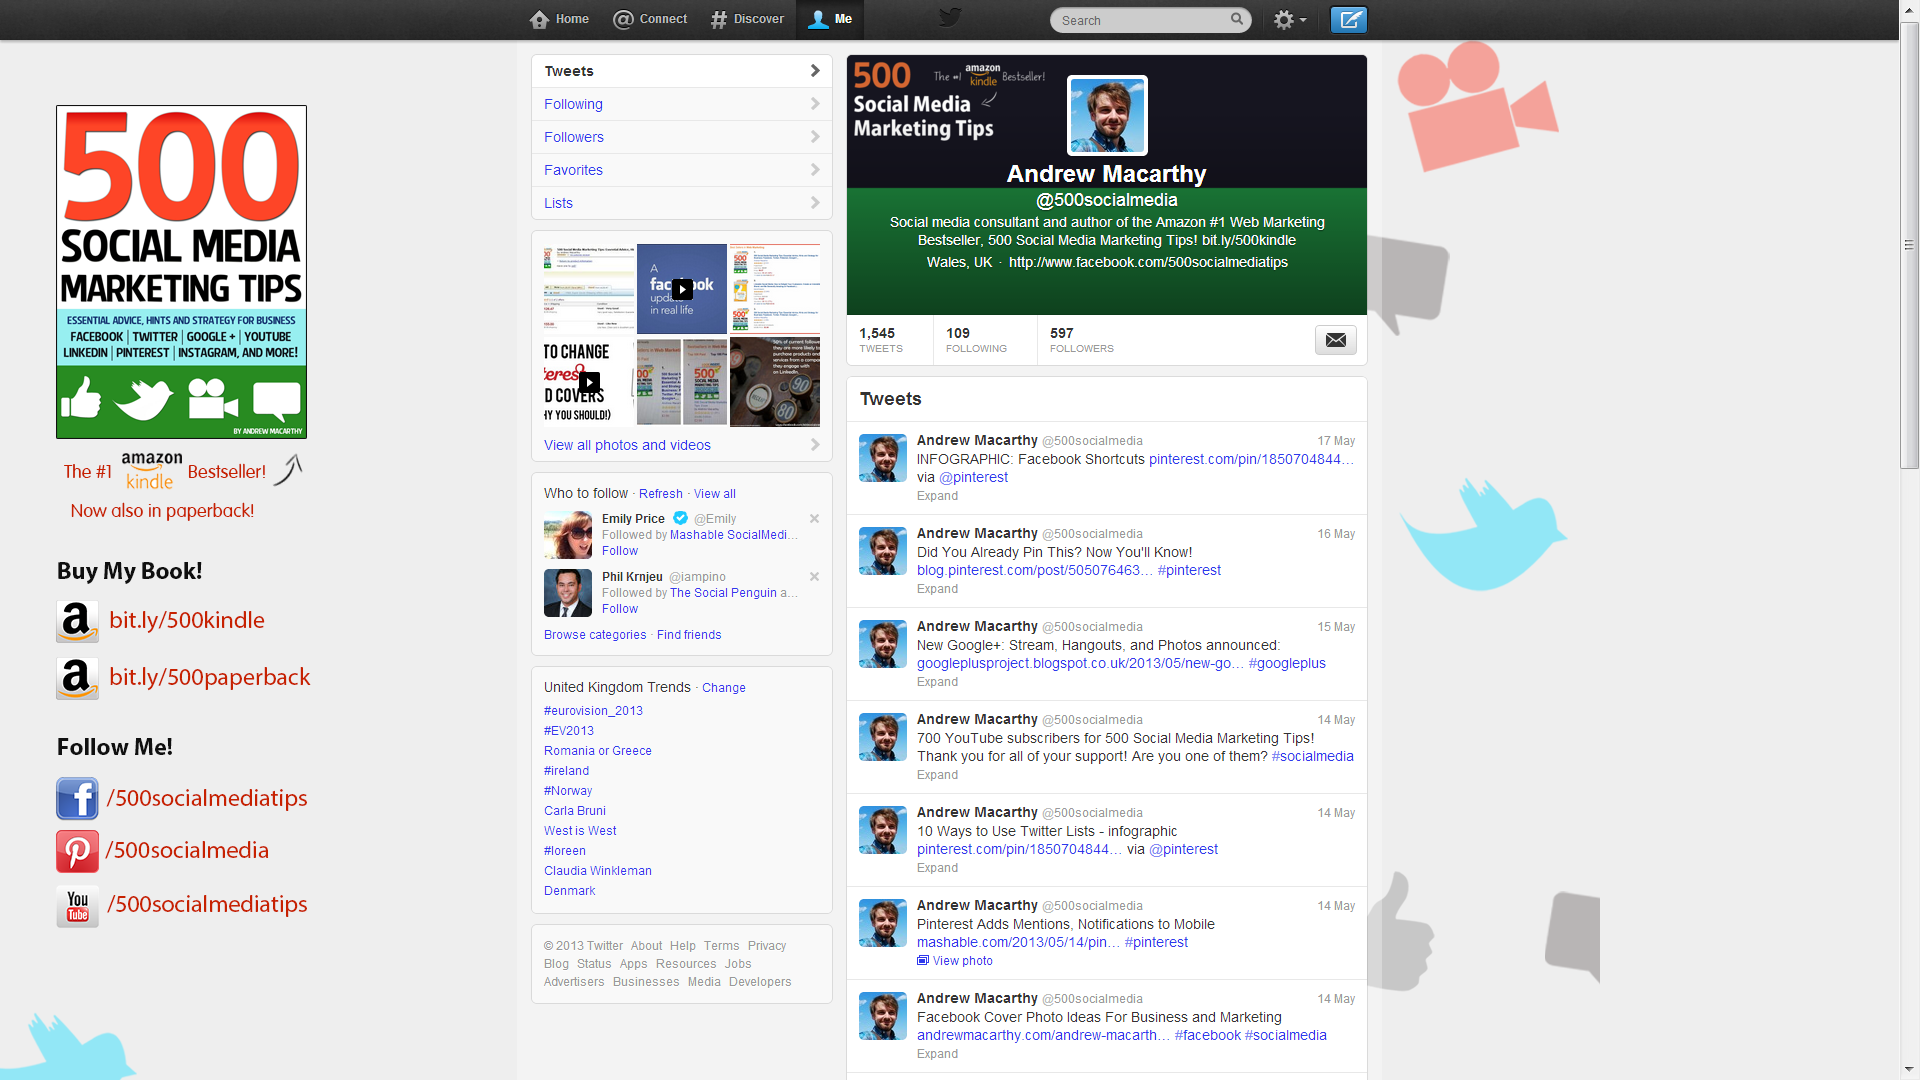The image size is (1920, 1080).
Task: Click the direct message envelope button
Action: pyautogui.click(x=1336, y=340)
